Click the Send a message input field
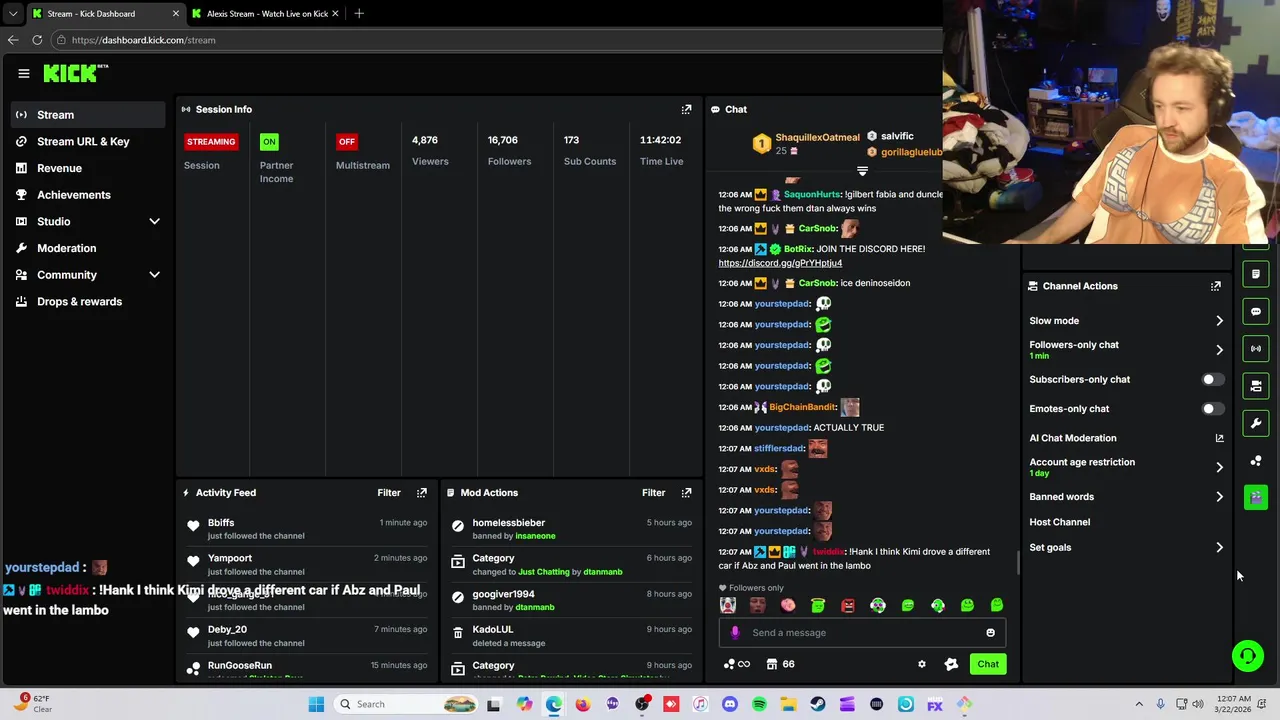This screenshot has width=1280, height=720. click(x=860, y=632)
